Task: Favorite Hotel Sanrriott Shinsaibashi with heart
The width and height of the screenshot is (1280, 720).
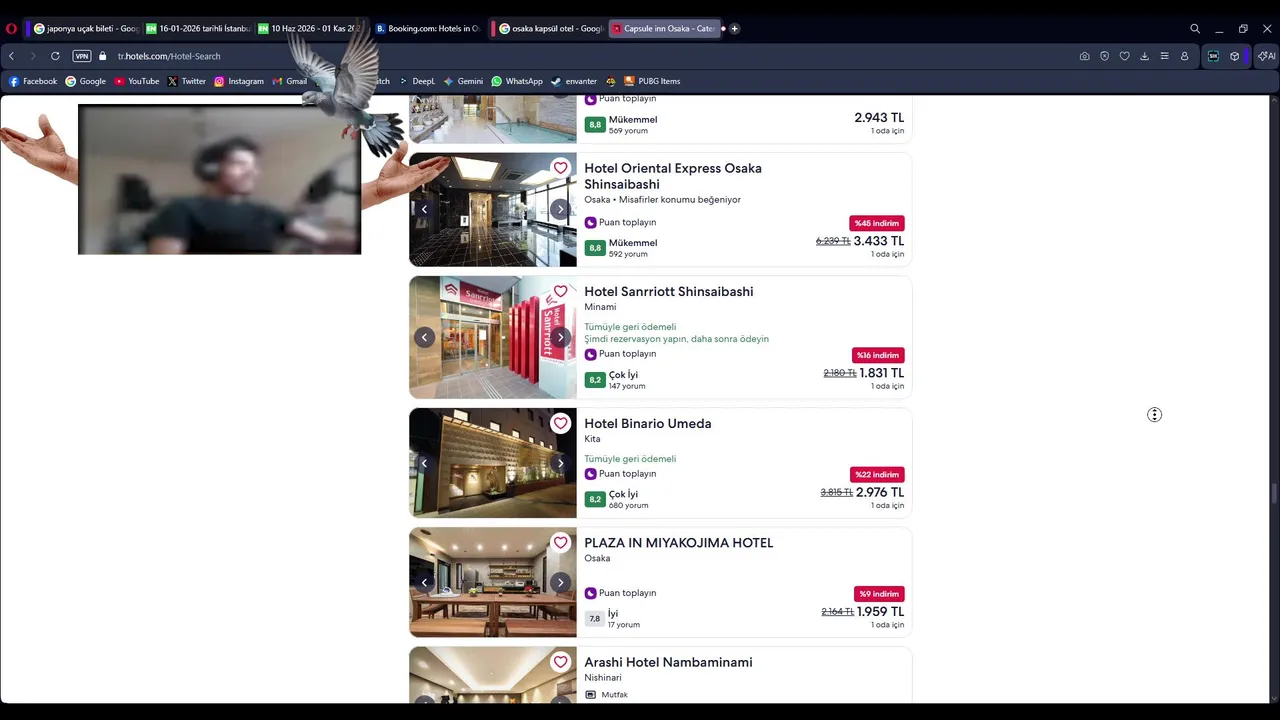Action: [x=560, y=292]
